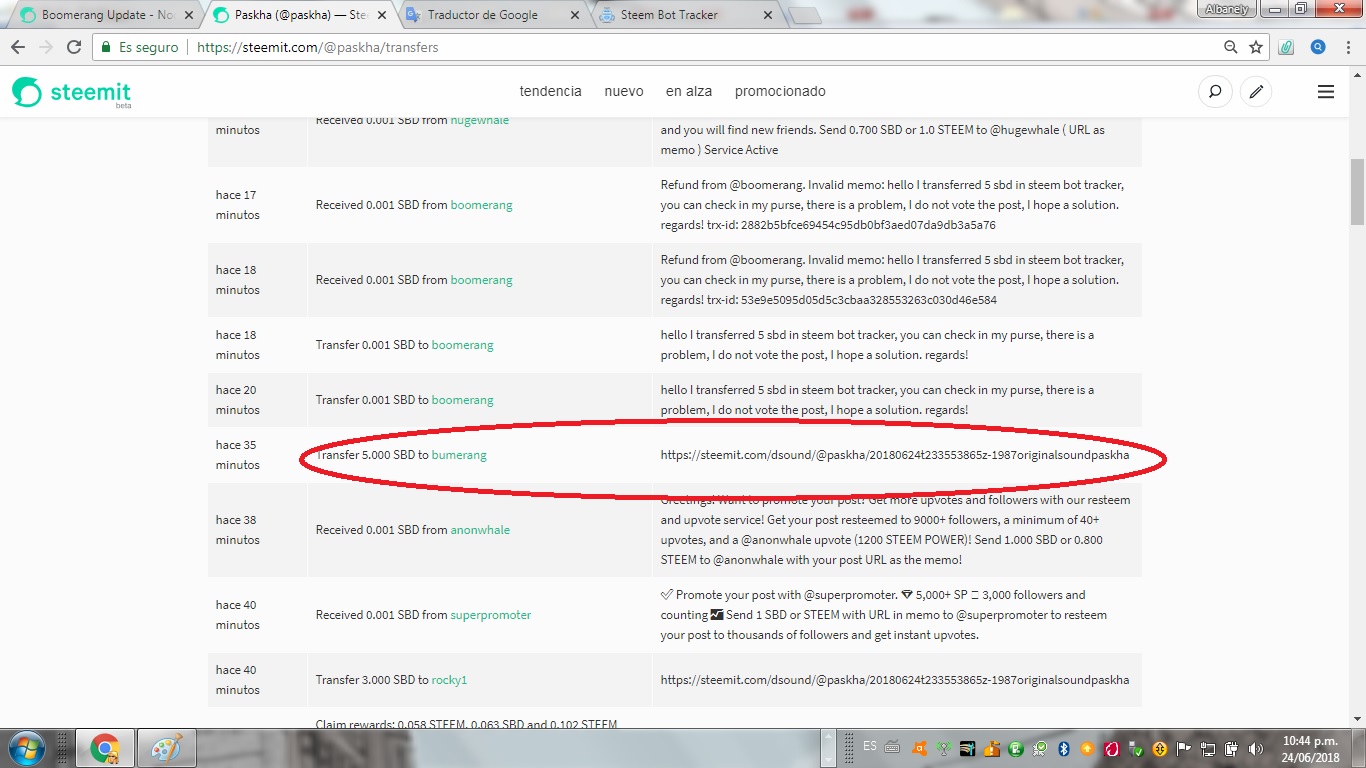Close the Steem Bot Tracker tab
This screenshot has width=1366, height=768.
pos(768,15)
